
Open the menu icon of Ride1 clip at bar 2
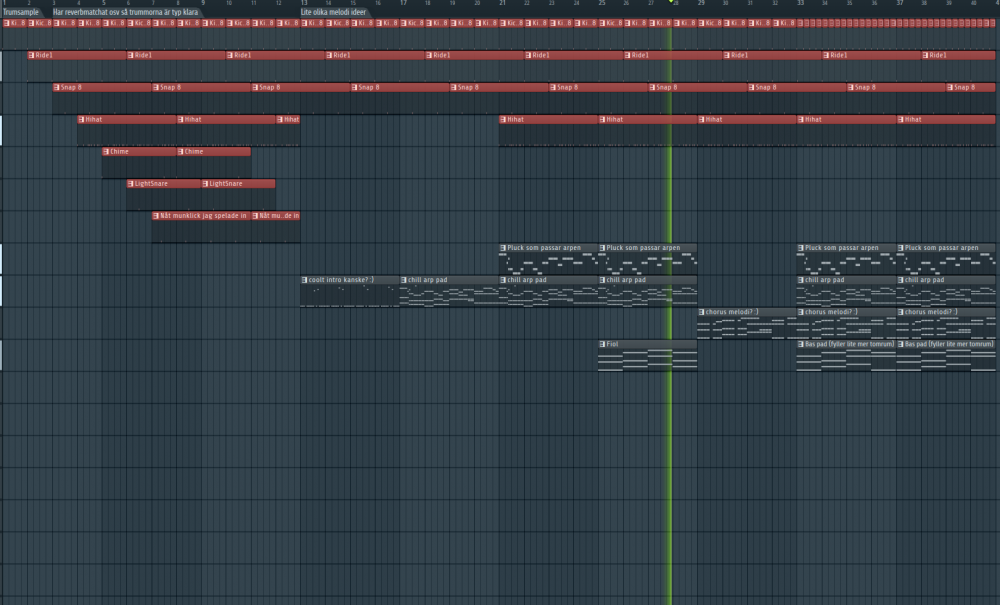tap(31, 55)
